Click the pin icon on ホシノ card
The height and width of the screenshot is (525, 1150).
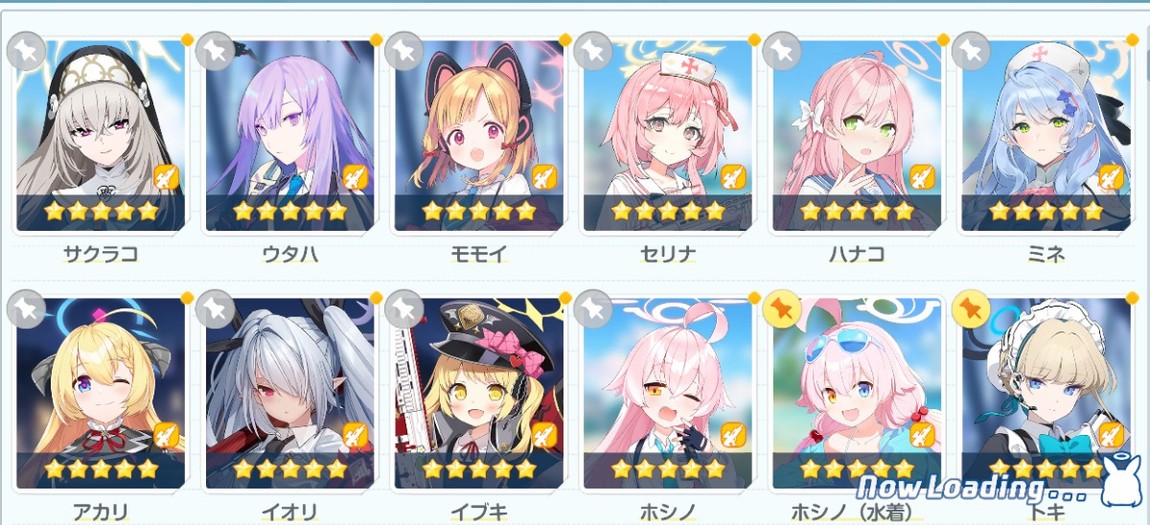(593, 309)
